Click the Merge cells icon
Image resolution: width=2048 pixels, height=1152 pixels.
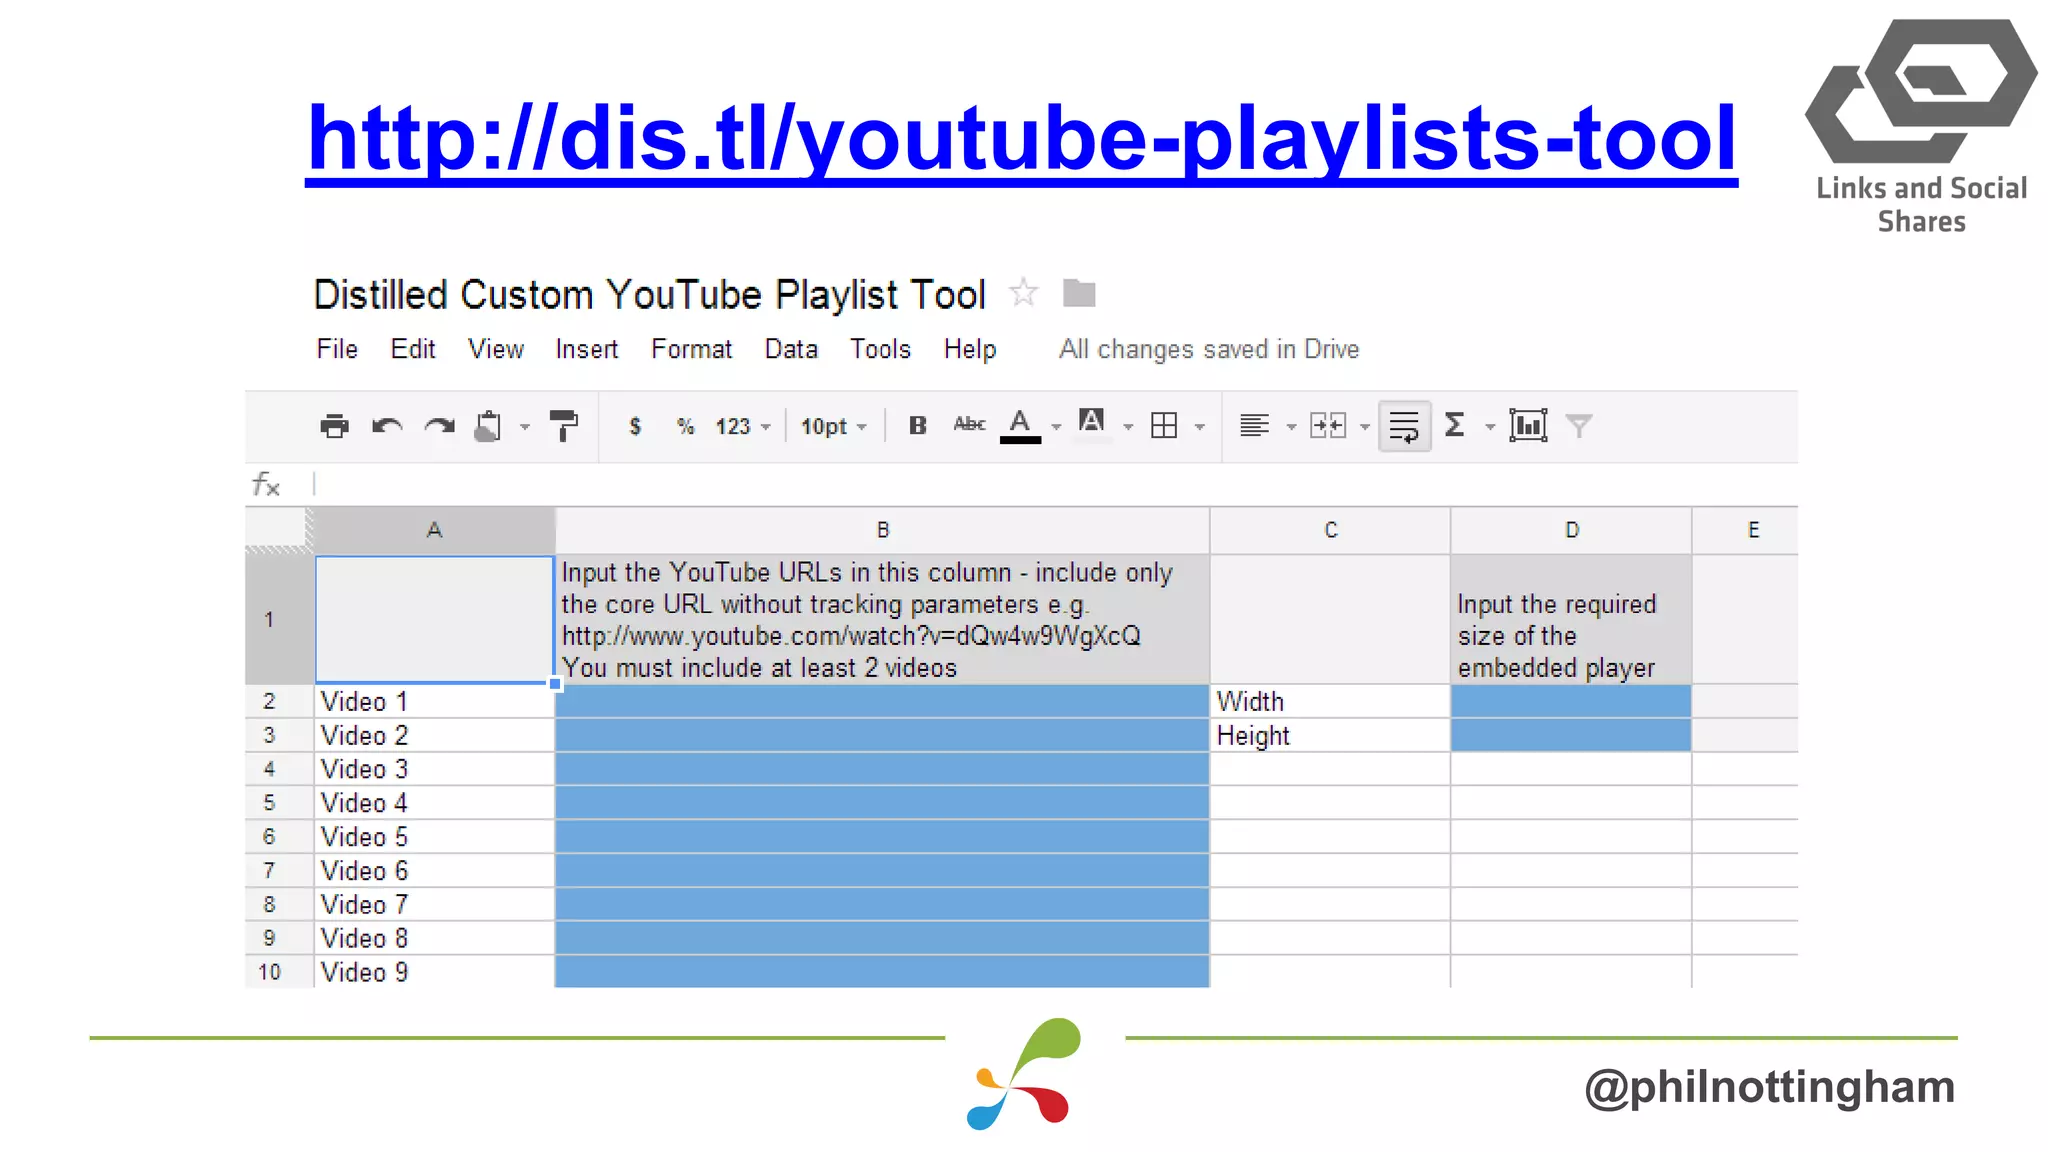tap(1328, 426)
